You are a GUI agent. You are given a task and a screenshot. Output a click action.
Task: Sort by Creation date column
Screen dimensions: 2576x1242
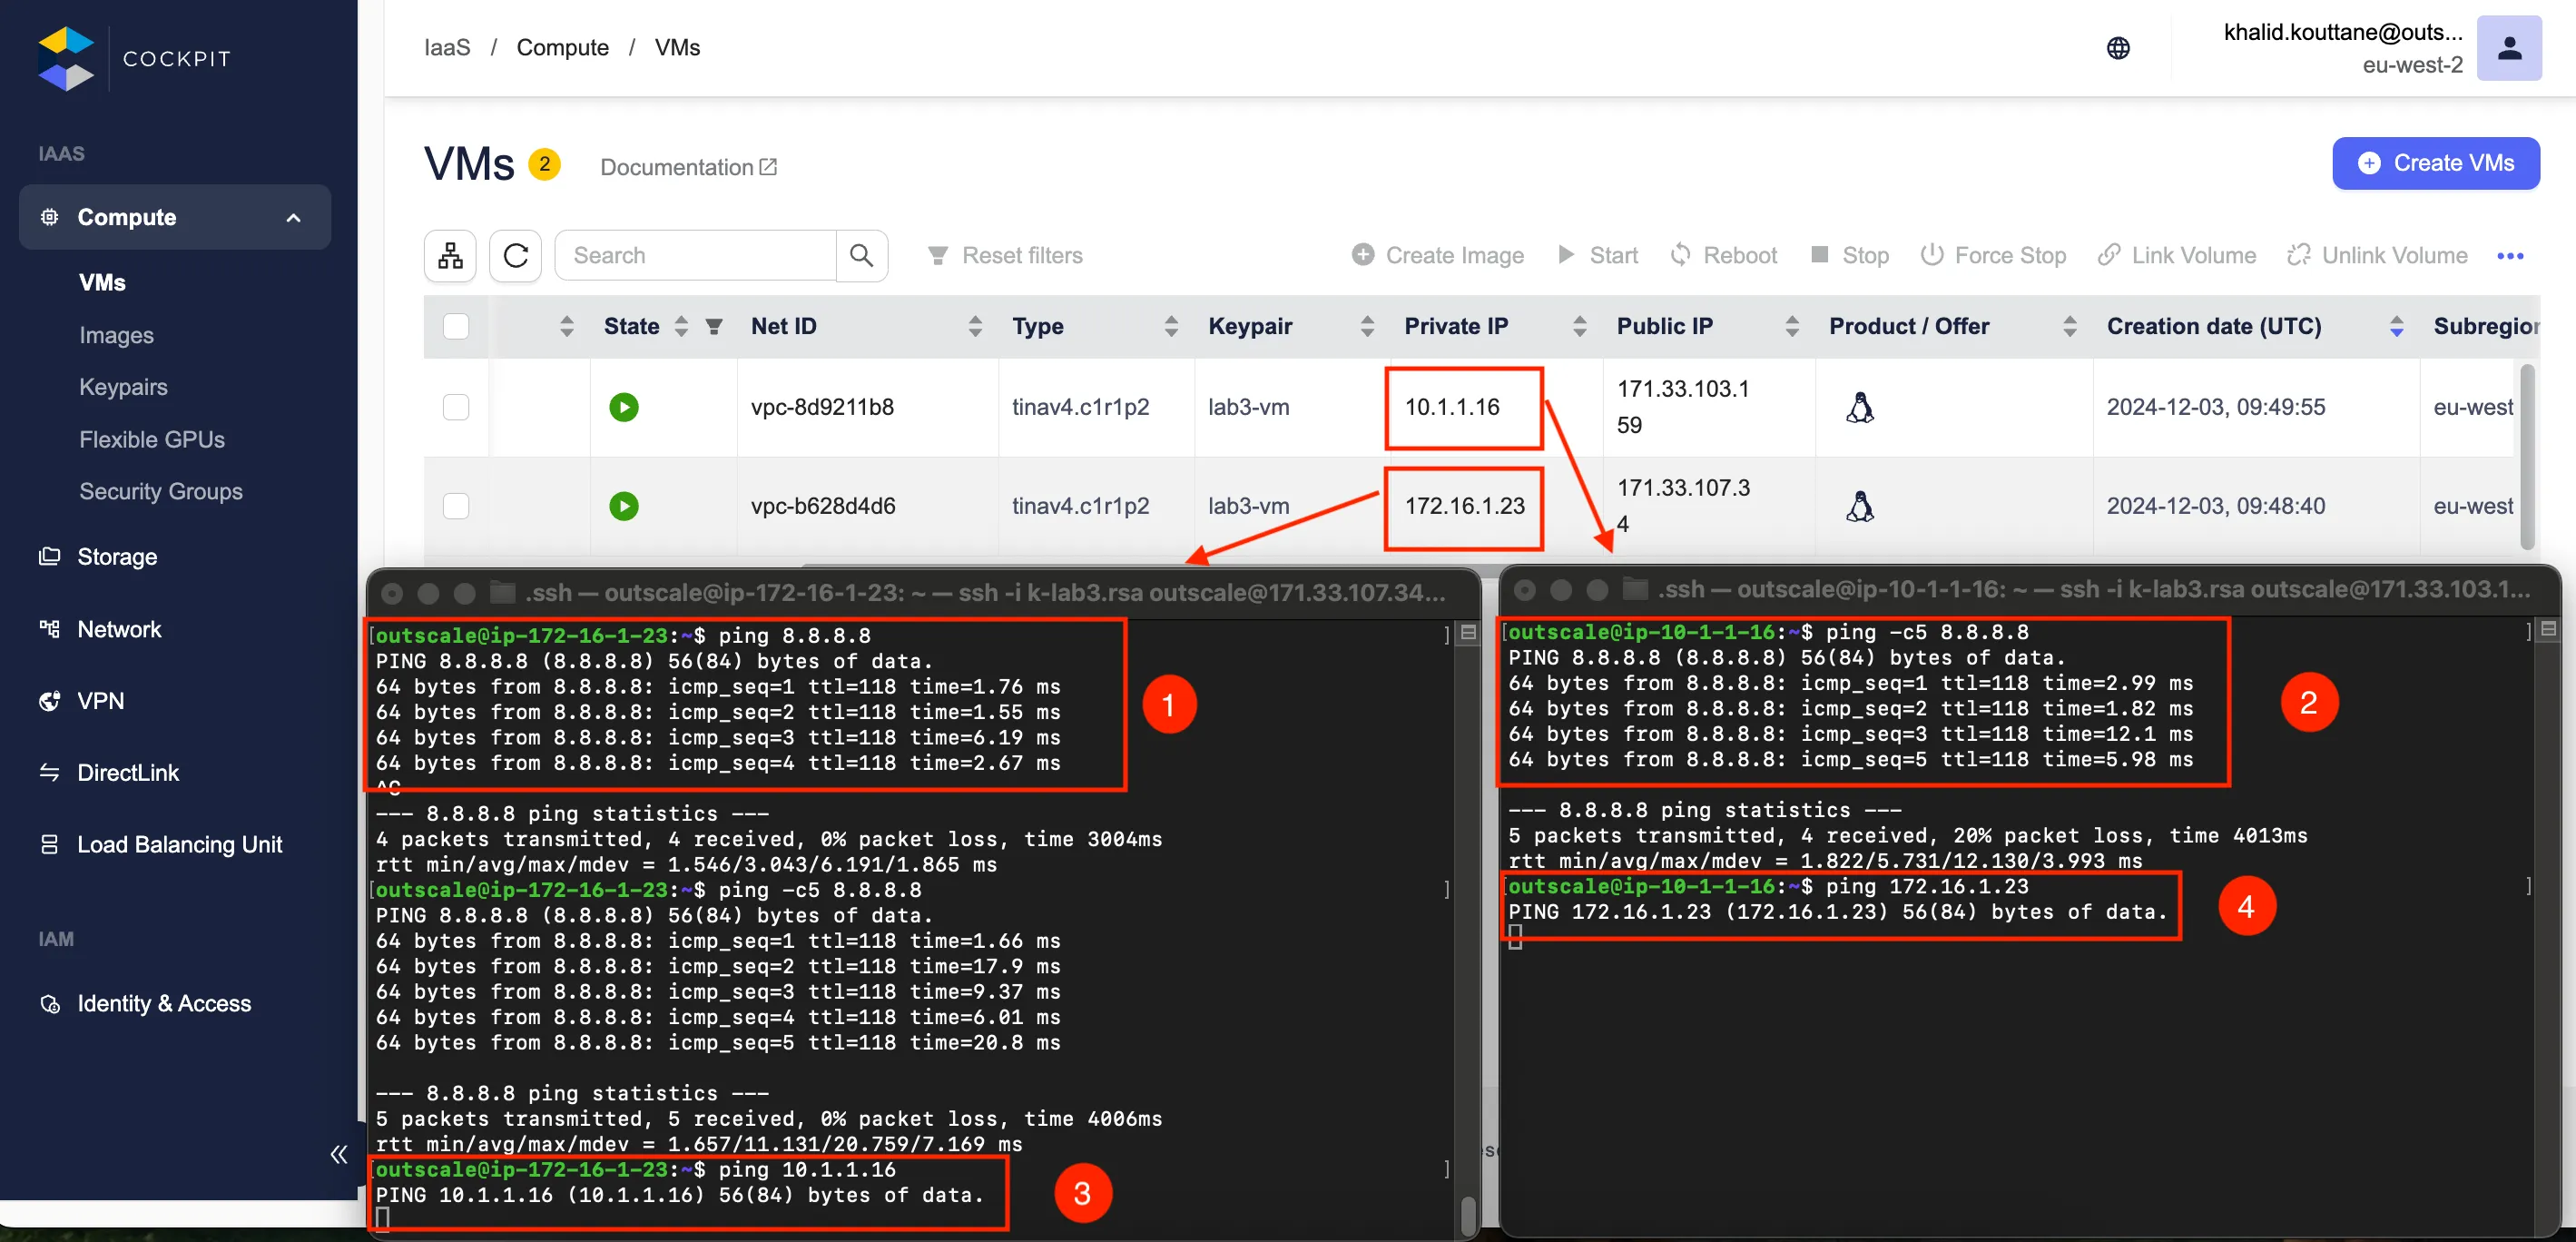coord(2396,326)
